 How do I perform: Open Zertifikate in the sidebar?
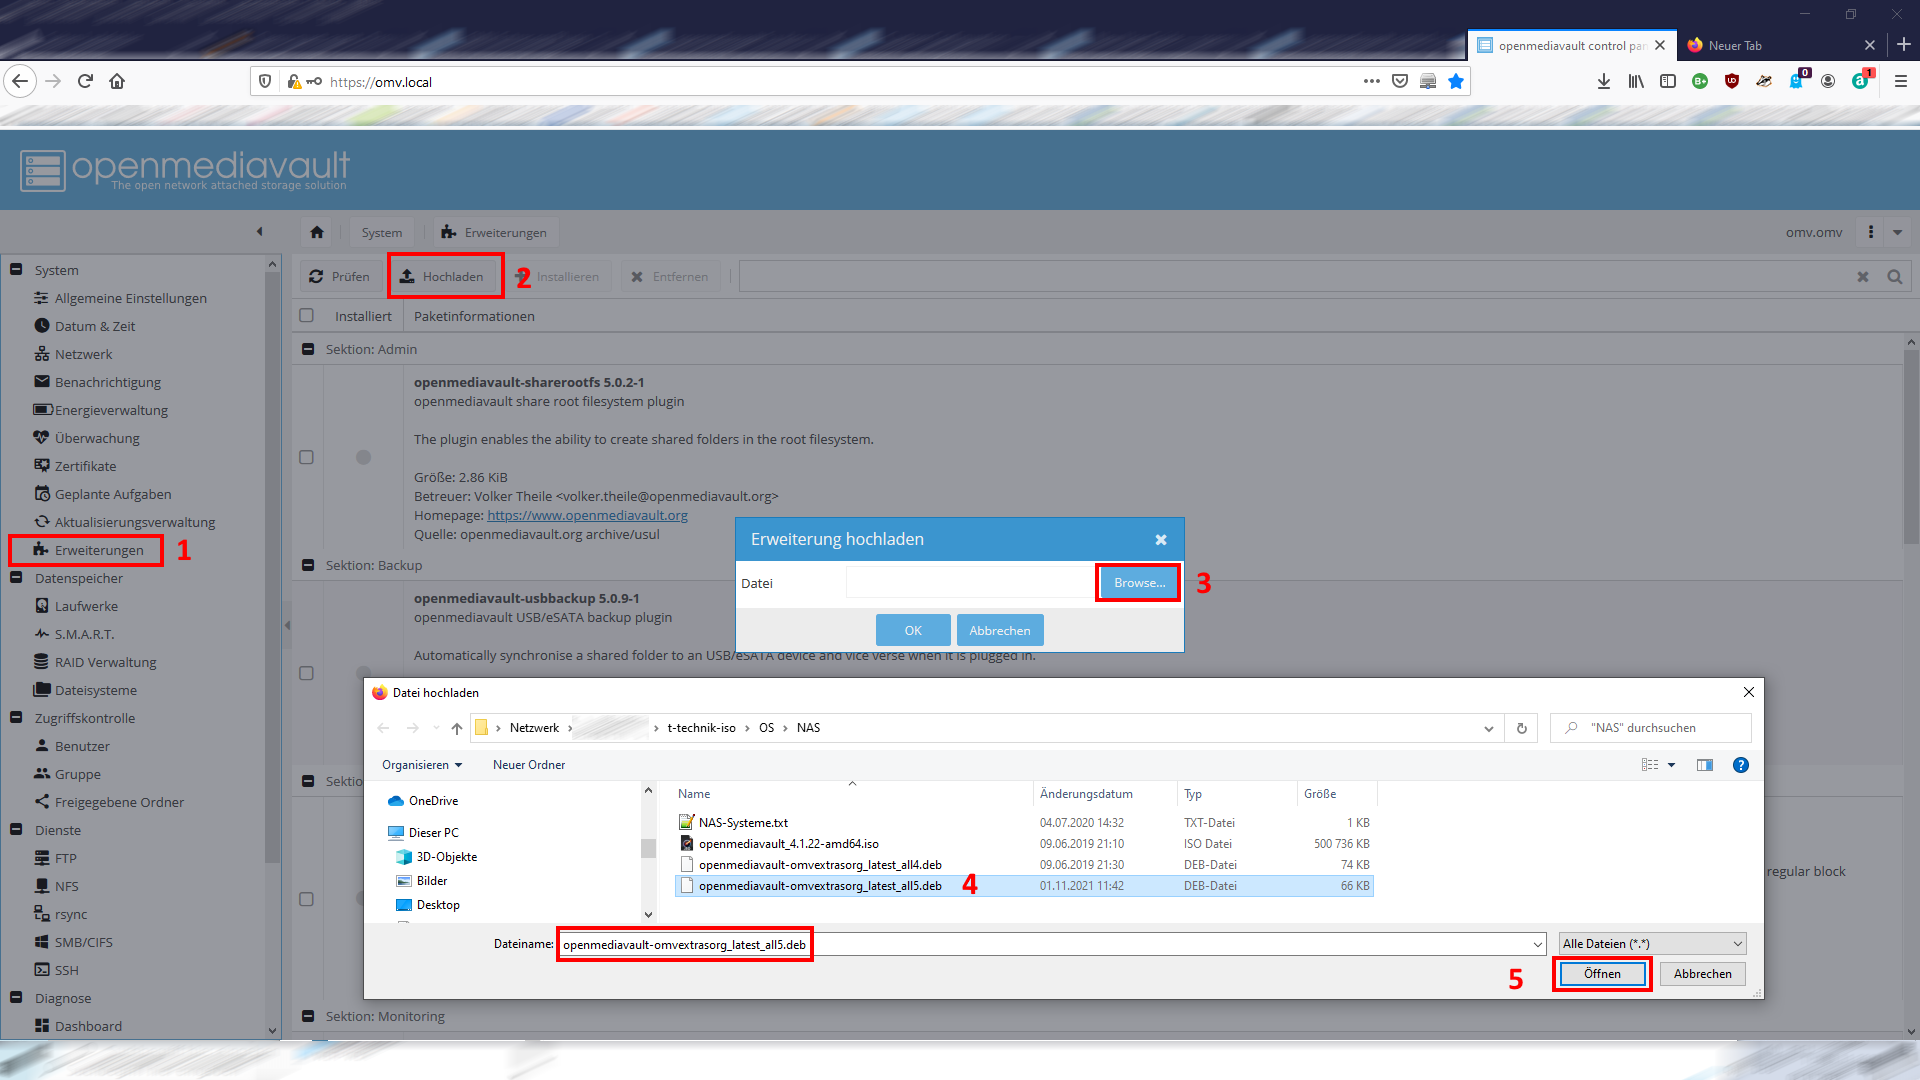(x=85, y=466)
